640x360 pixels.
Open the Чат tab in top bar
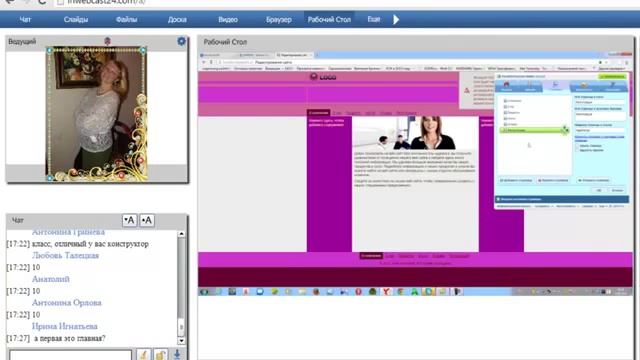[x=25, y=19]
